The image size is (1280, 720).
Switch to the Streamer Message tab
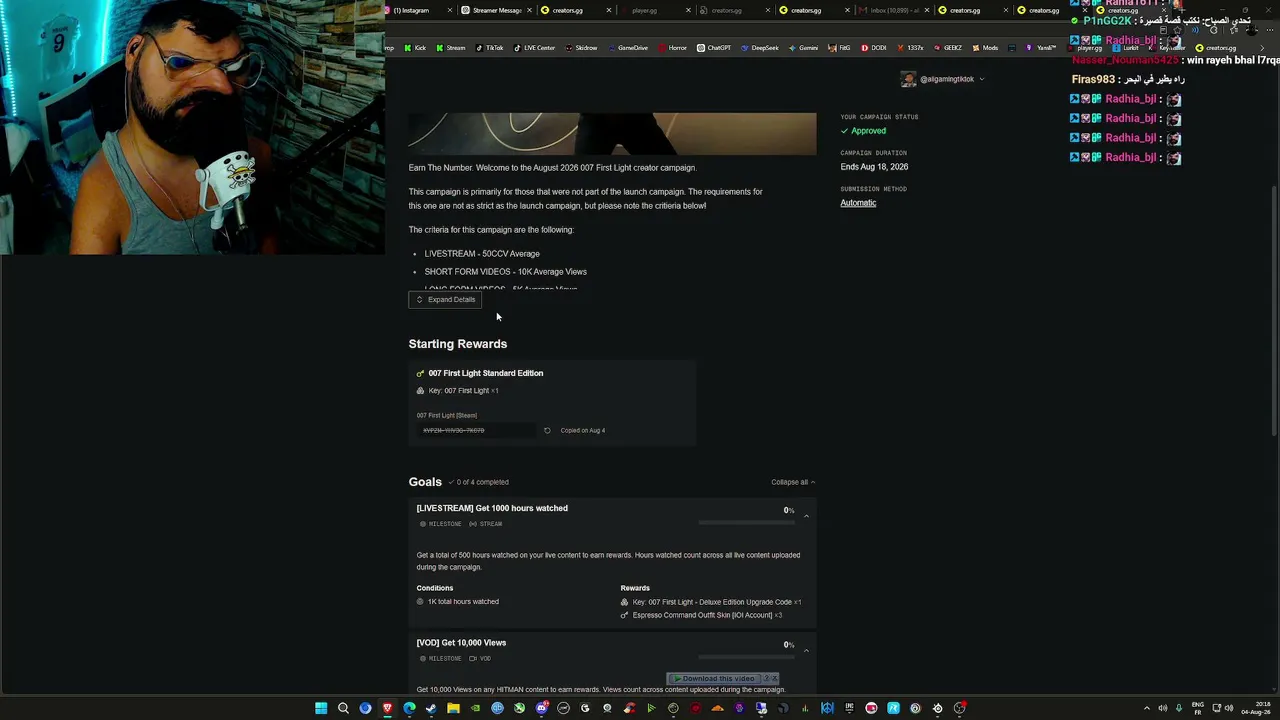tap(496, 10)
